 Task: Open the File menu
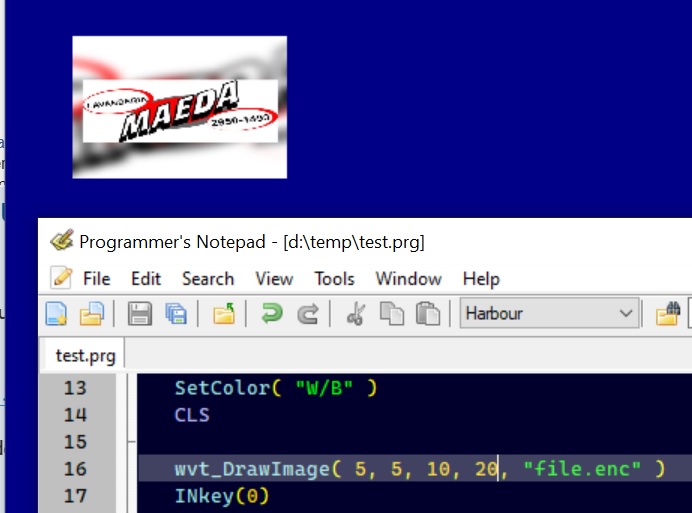tap(97, 279)
